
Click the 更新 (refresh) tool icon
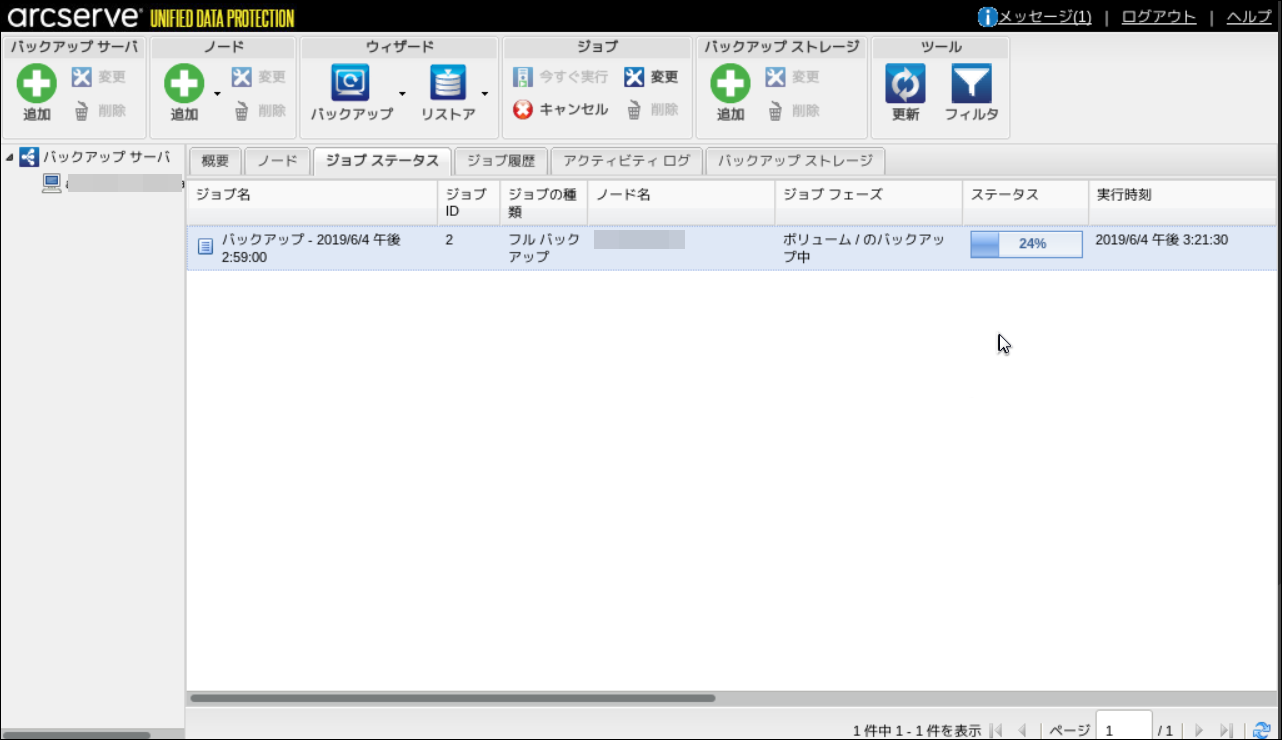click(x=905, y=83)
